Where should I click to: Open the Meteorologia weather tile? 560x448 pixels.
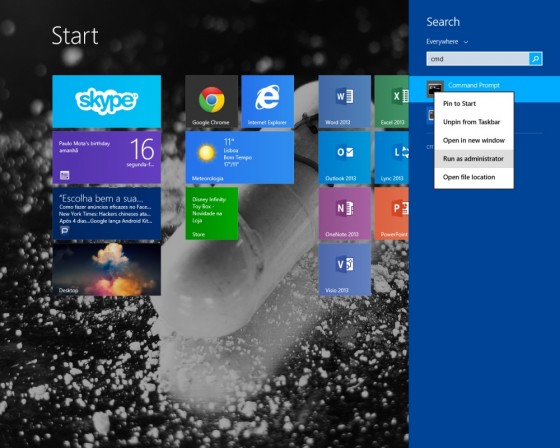[x=240, y=158]
